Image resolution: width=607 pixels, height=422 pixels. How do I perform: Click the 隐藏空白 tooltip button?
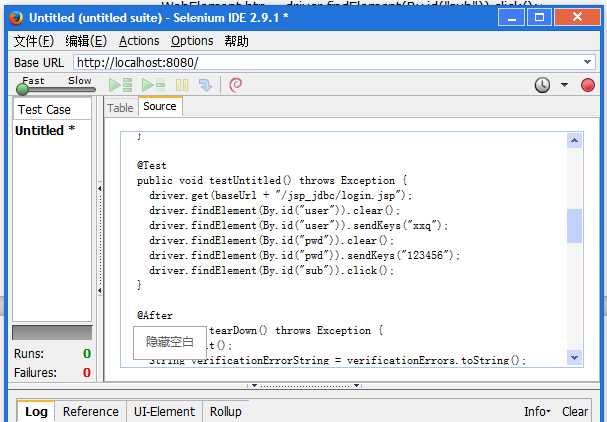170,342
